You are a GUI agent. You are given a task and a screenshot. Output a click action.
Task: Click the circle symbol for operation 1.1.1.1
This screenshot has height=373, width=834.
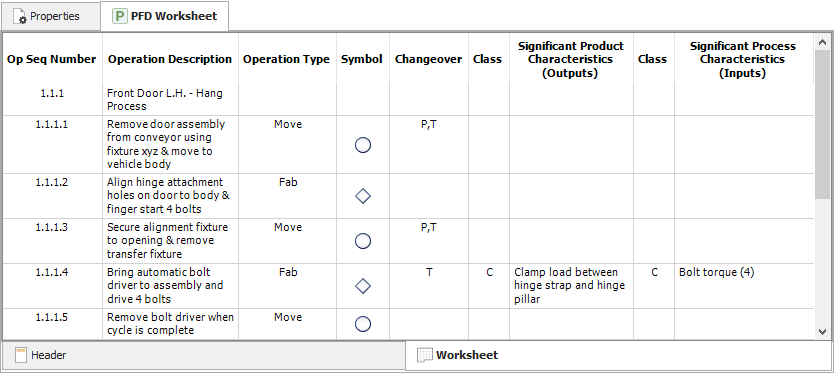pyautogui.click(x=363, y=145)
